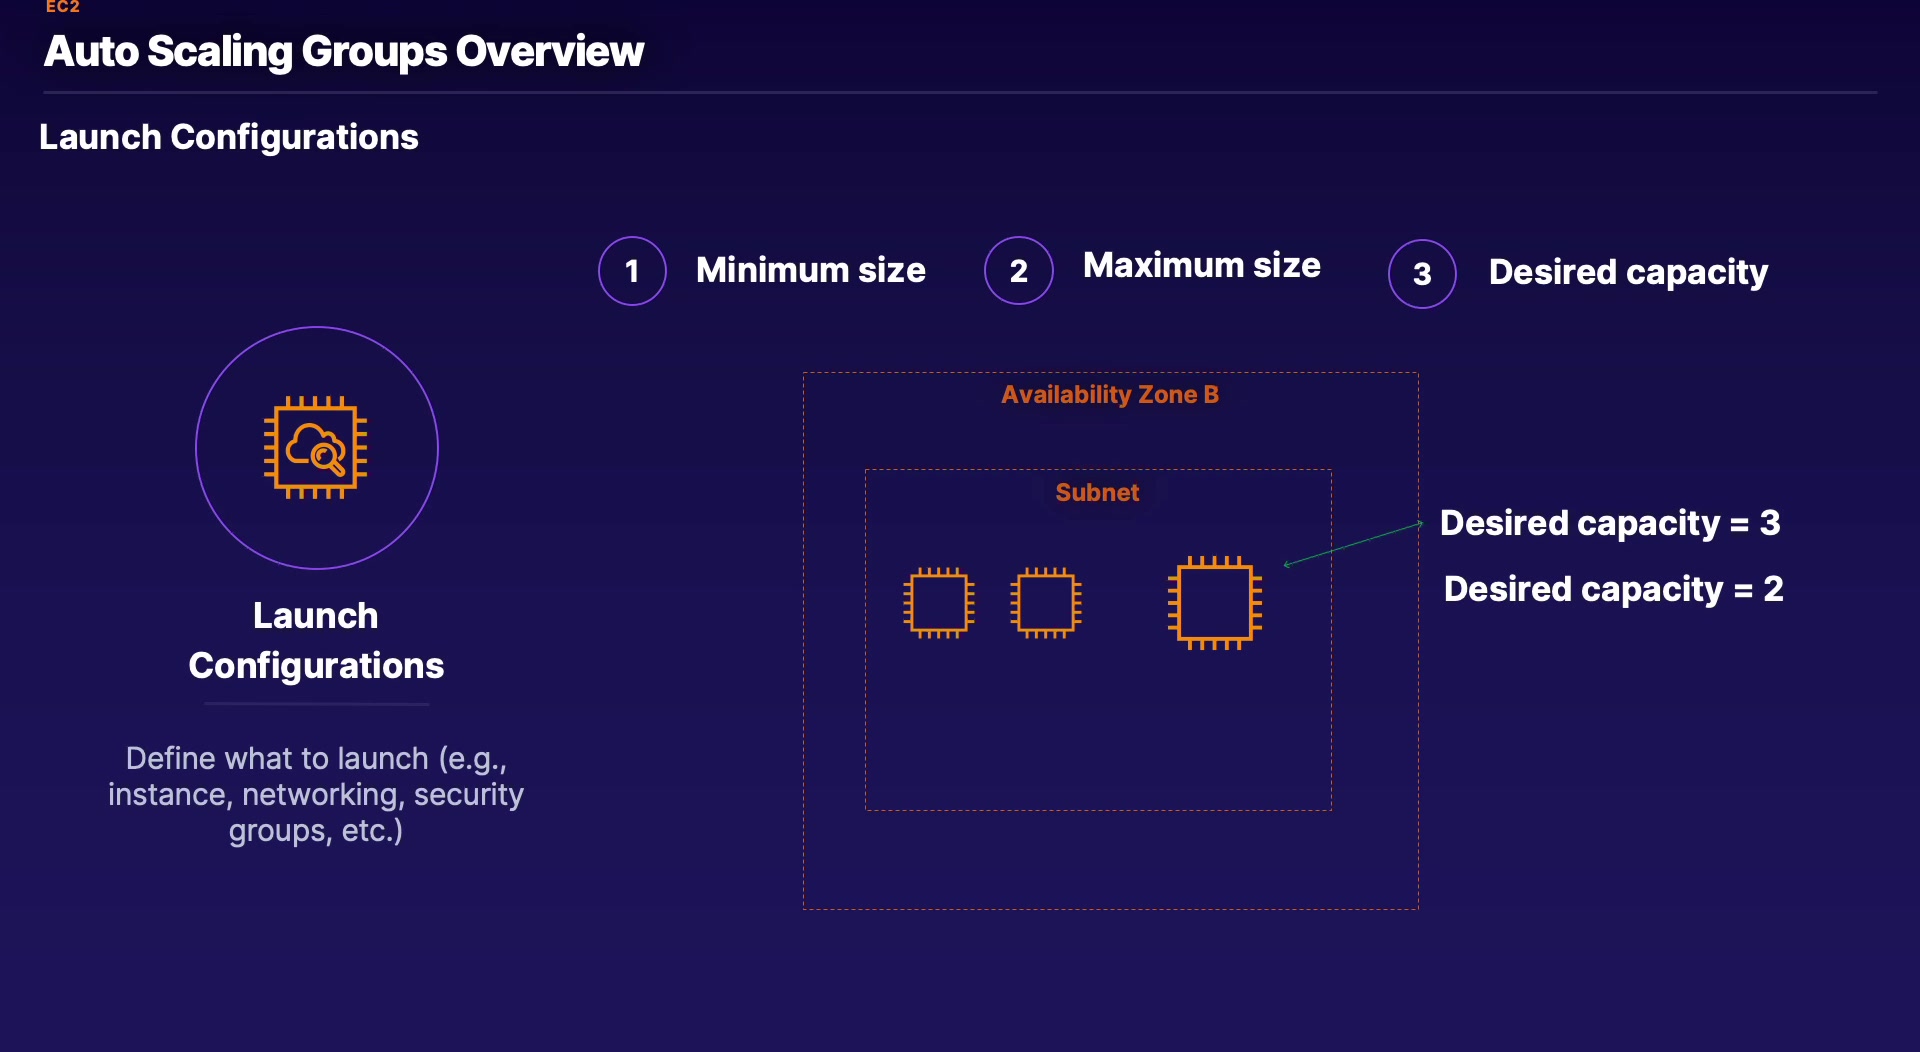The height and width of the screenshot is (1052, 1920).
Task: Select the first small EC2 instance icon
Action: coord(938,603)
